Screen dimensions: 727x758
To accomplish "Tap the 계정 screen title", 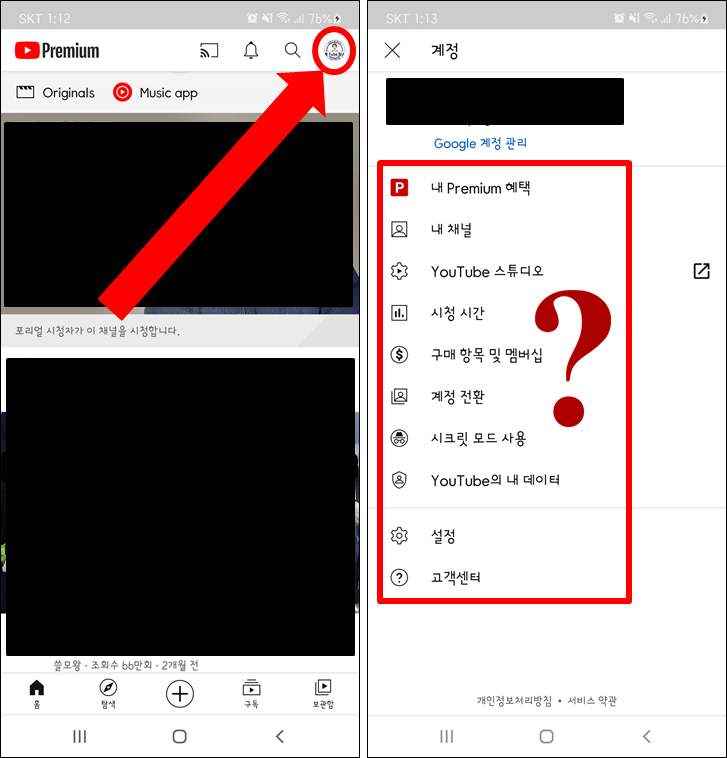I will 445,50.
